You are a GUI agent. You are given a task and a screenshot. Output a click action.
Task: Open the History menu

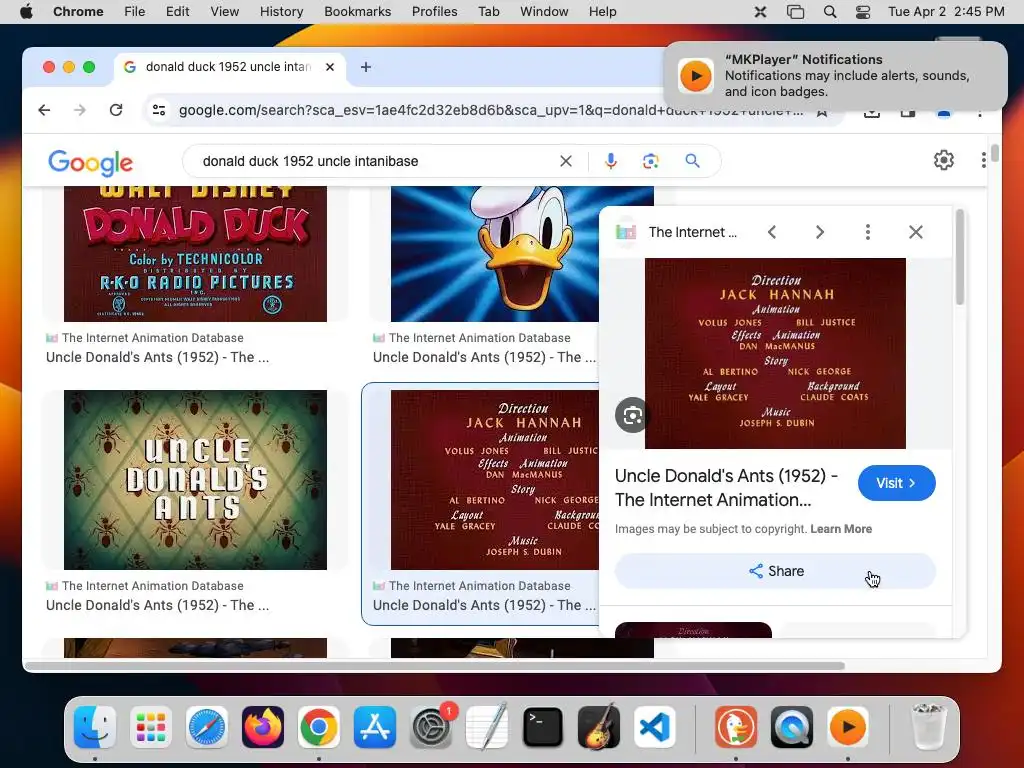point(281,11)
